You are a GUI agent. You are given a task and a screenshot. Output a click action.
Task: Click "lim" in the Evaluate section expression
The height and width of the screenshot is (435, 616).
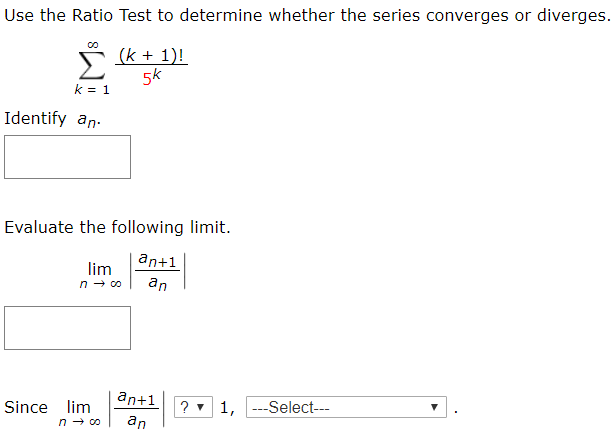(99, 270)
